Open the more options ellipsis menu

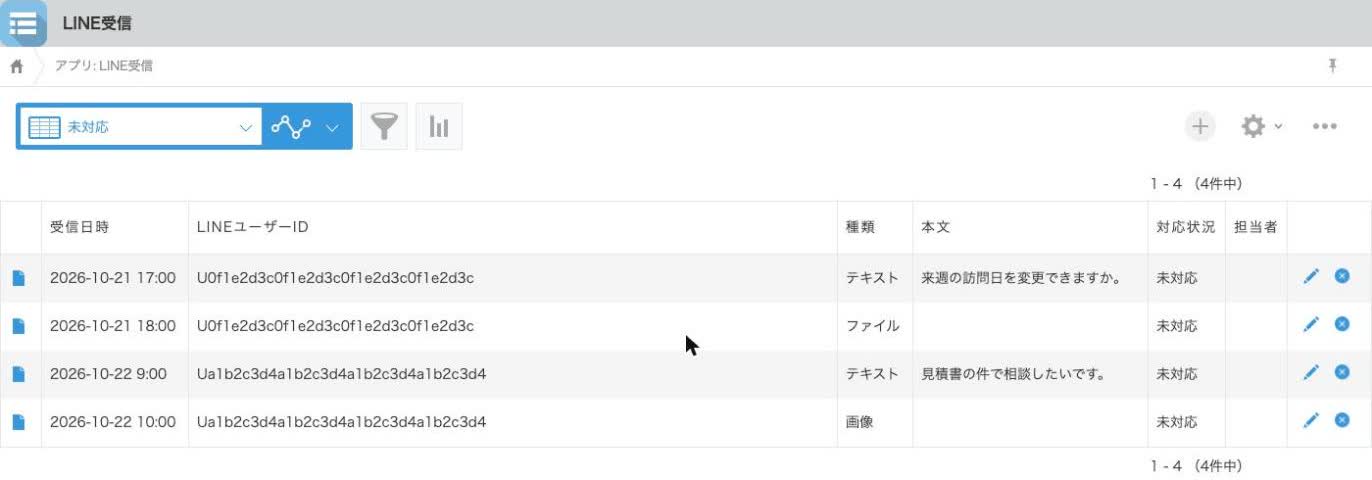(1325, 127)
